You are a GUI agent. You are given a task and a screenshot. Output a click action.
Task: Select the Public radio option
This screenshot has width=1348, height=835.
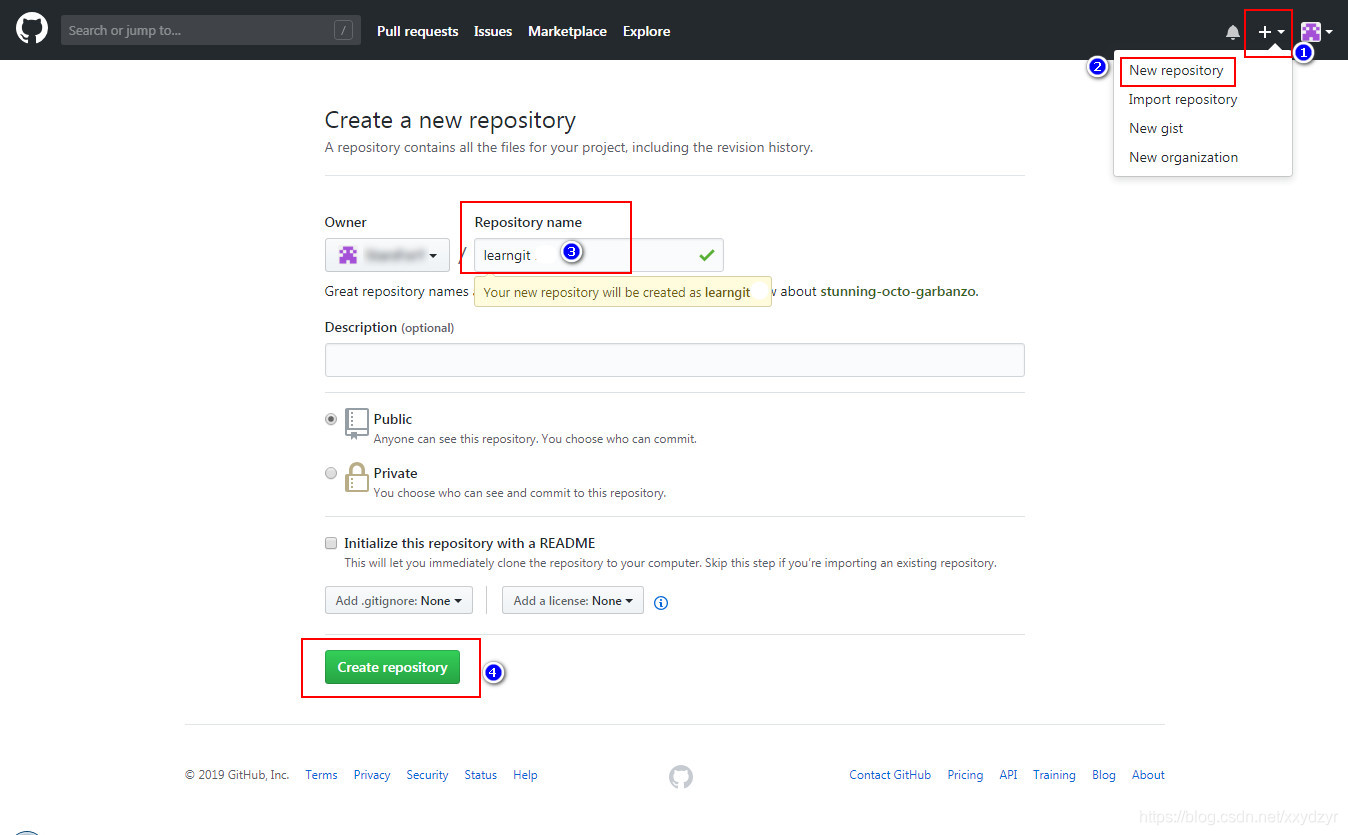331,420
